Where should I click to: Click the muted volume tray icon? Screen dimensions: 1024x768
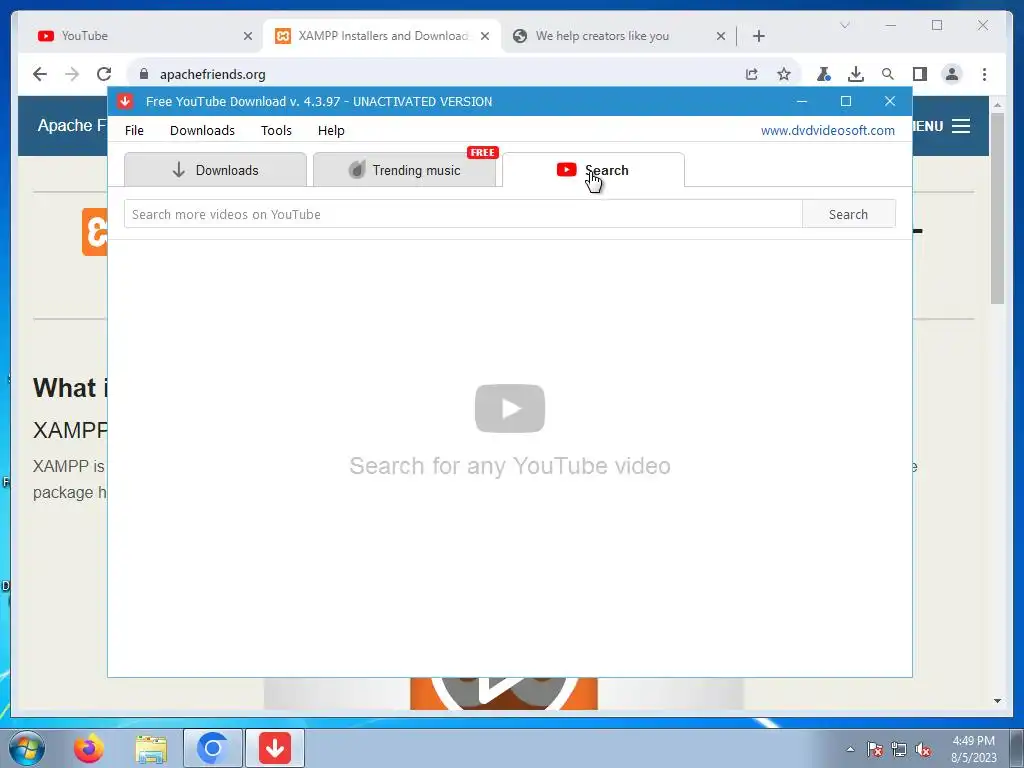click(x=923, y=749)
